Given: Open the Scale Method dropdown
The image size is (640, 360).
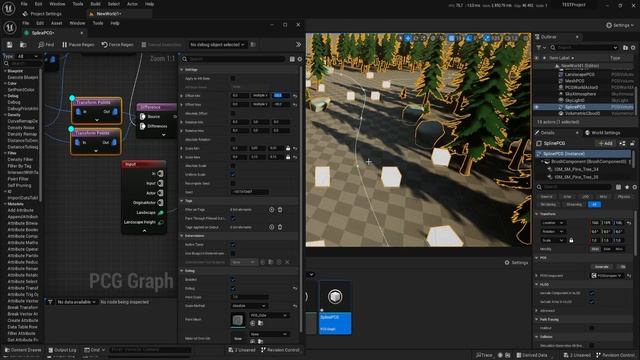Looking at the screenshot, I should [x=249, y=306].
